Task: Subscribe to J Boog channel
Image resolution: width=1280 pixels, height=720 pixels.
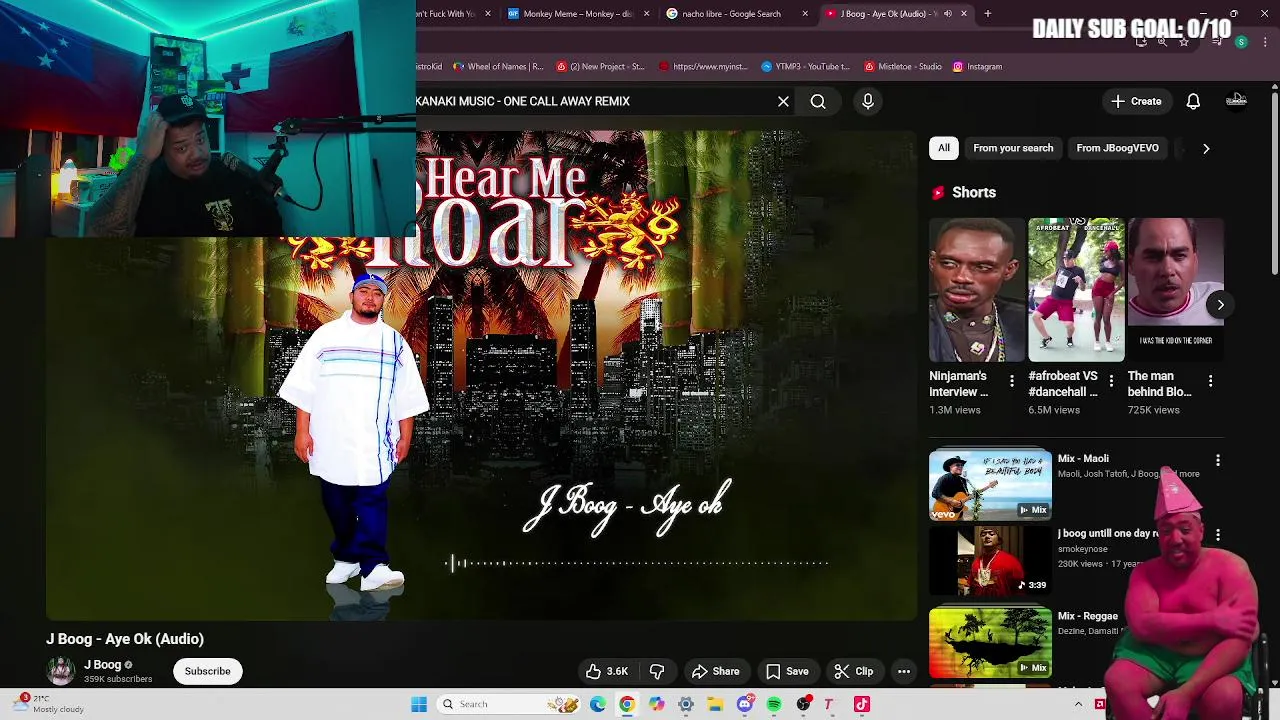Action: coord(207,671)
